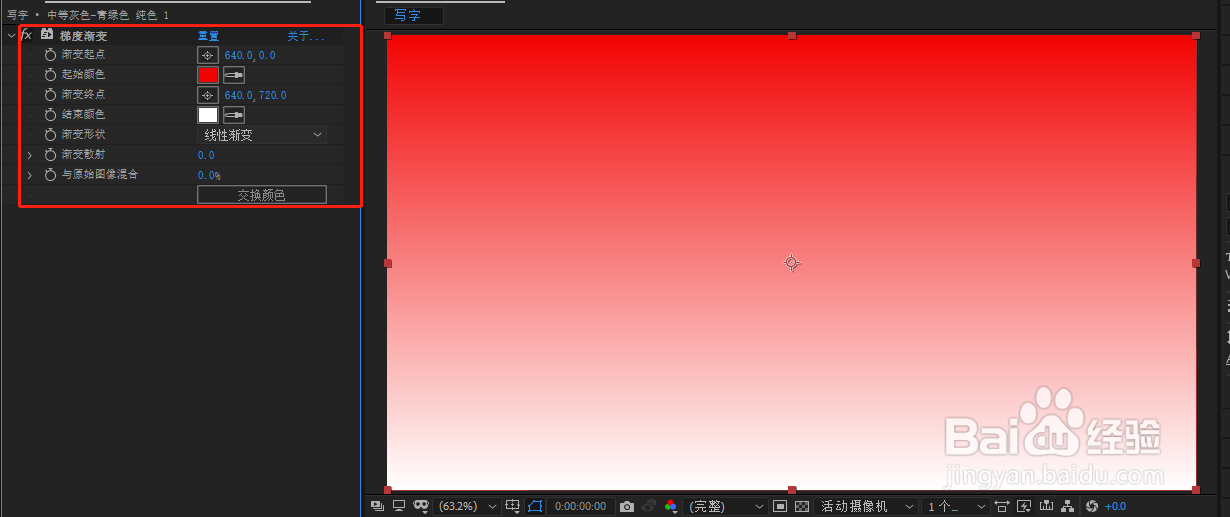Viewport: 1230px width, 517px height.
Task: Click the show snapshot icon
Action: tap(648, 507)
